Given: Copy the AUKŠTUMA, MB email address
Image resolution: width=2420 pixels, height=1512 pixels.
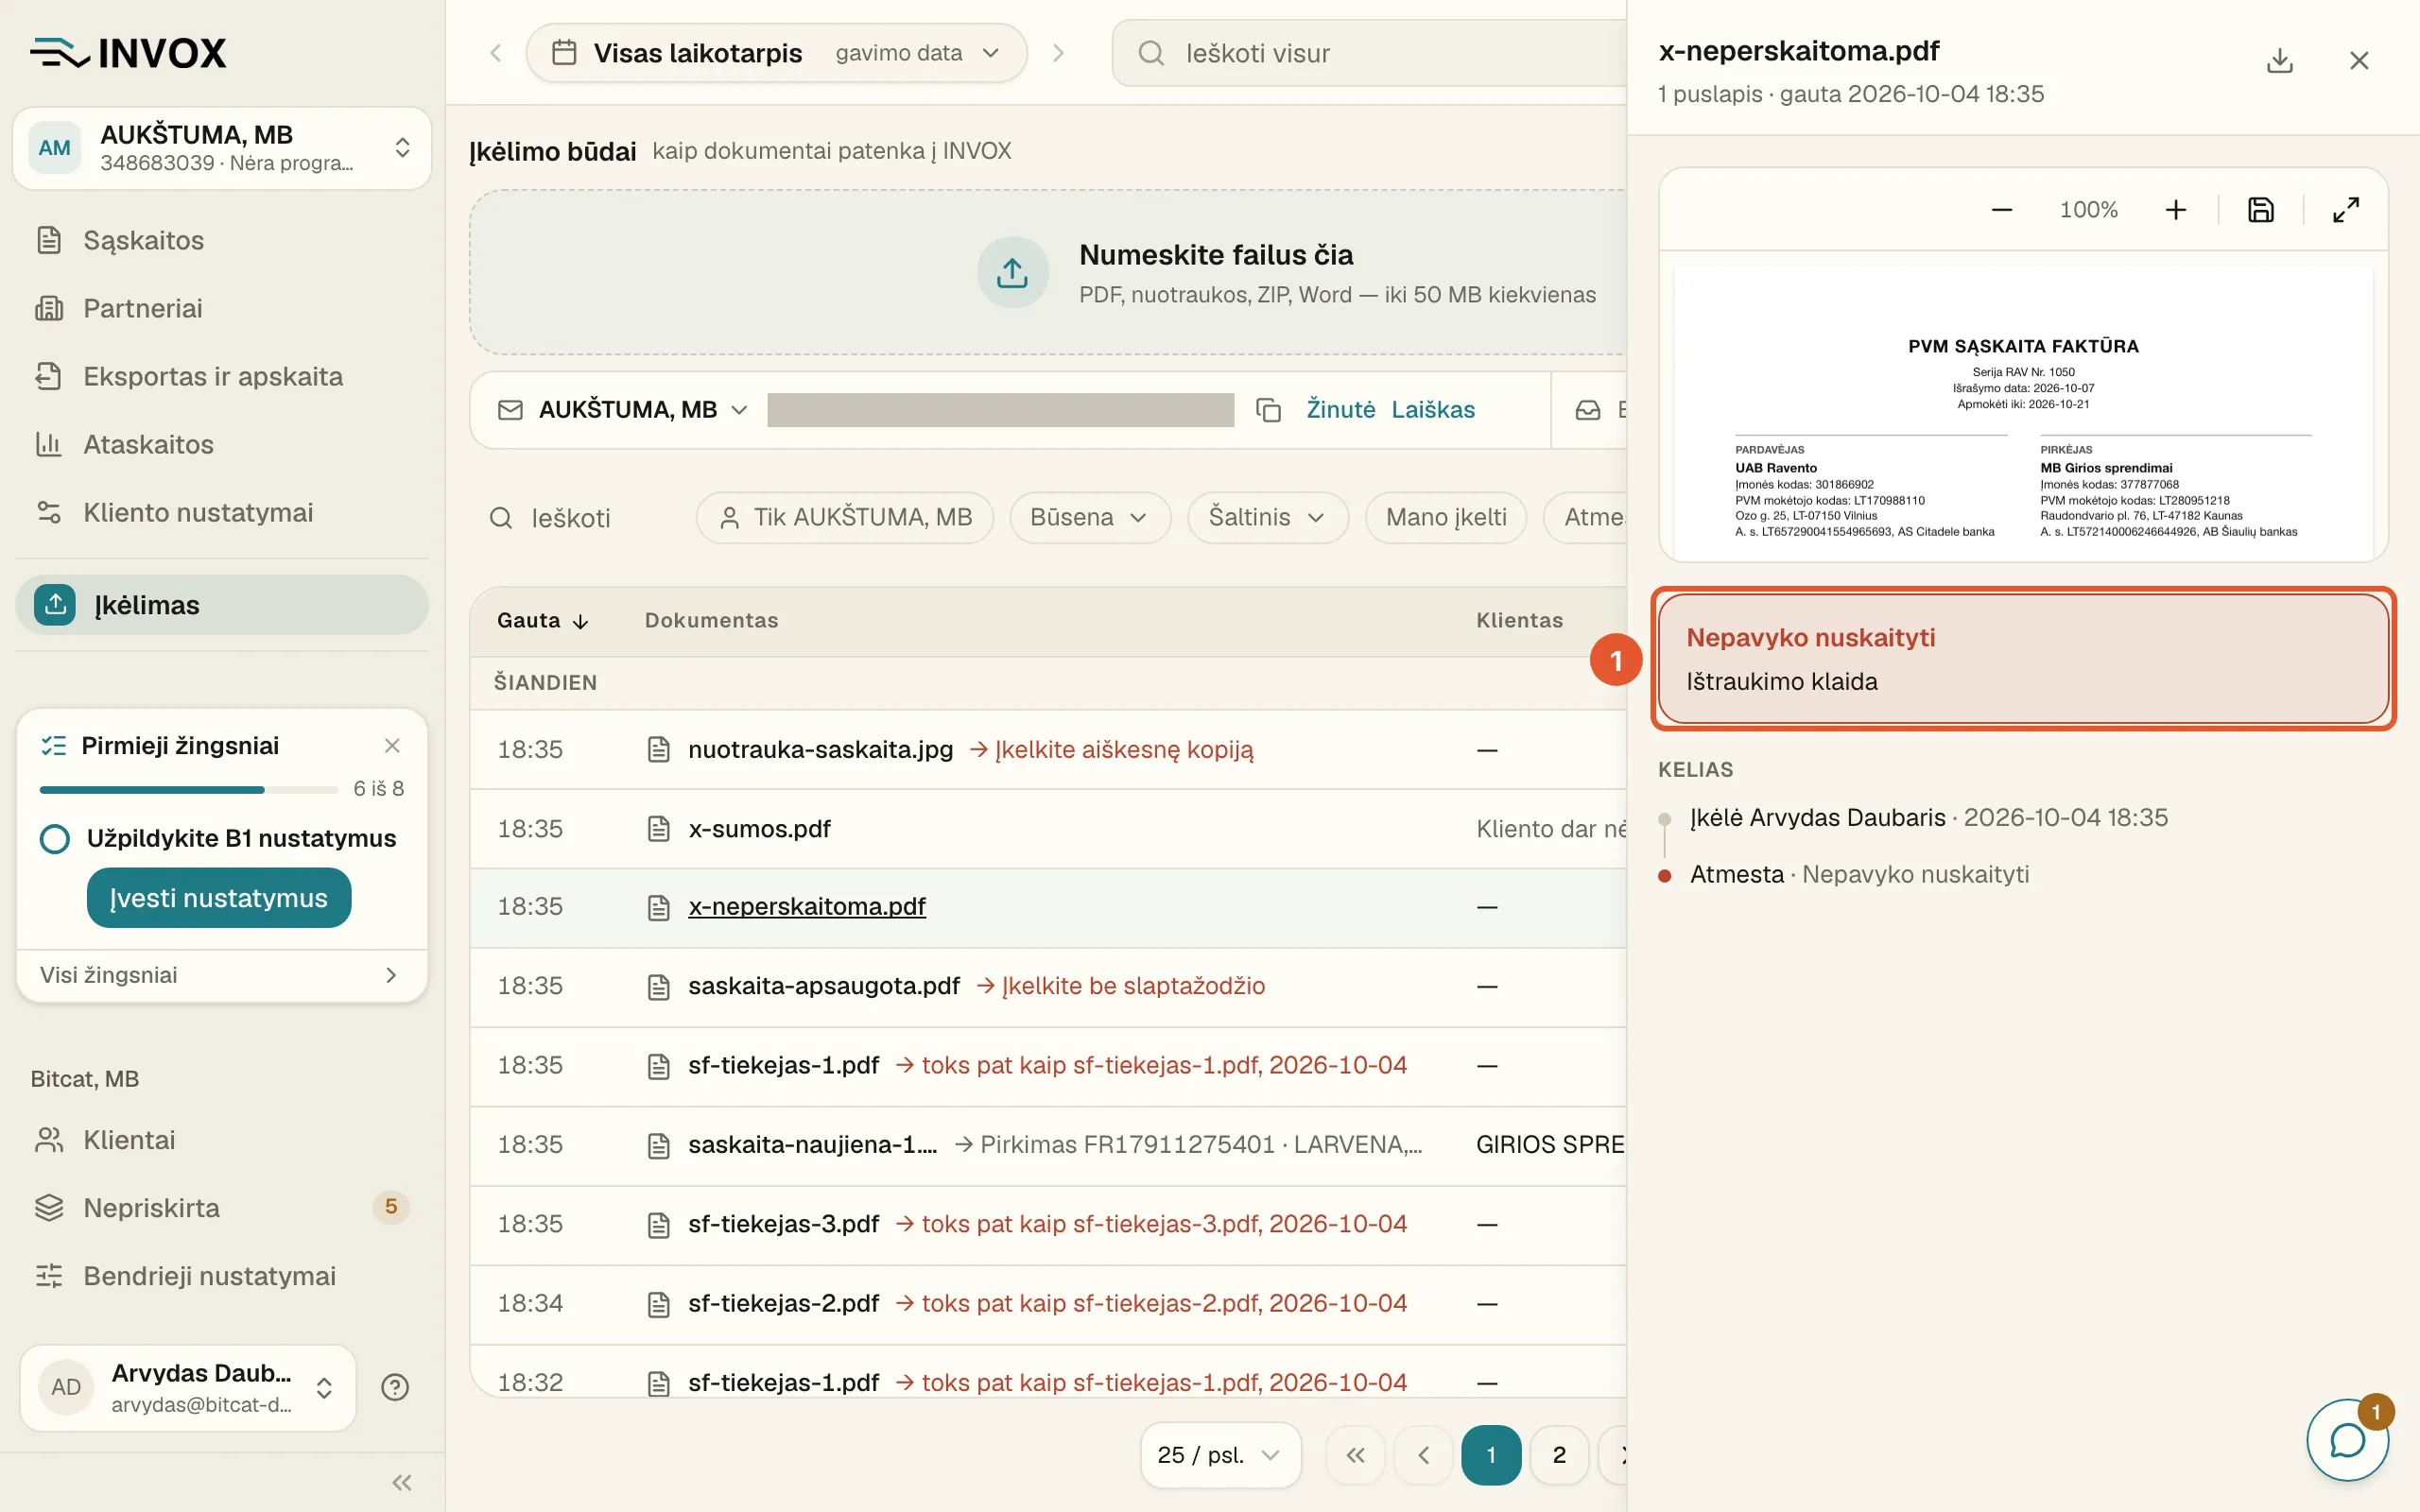Looking at the screenshot, I should point(1268,410).
